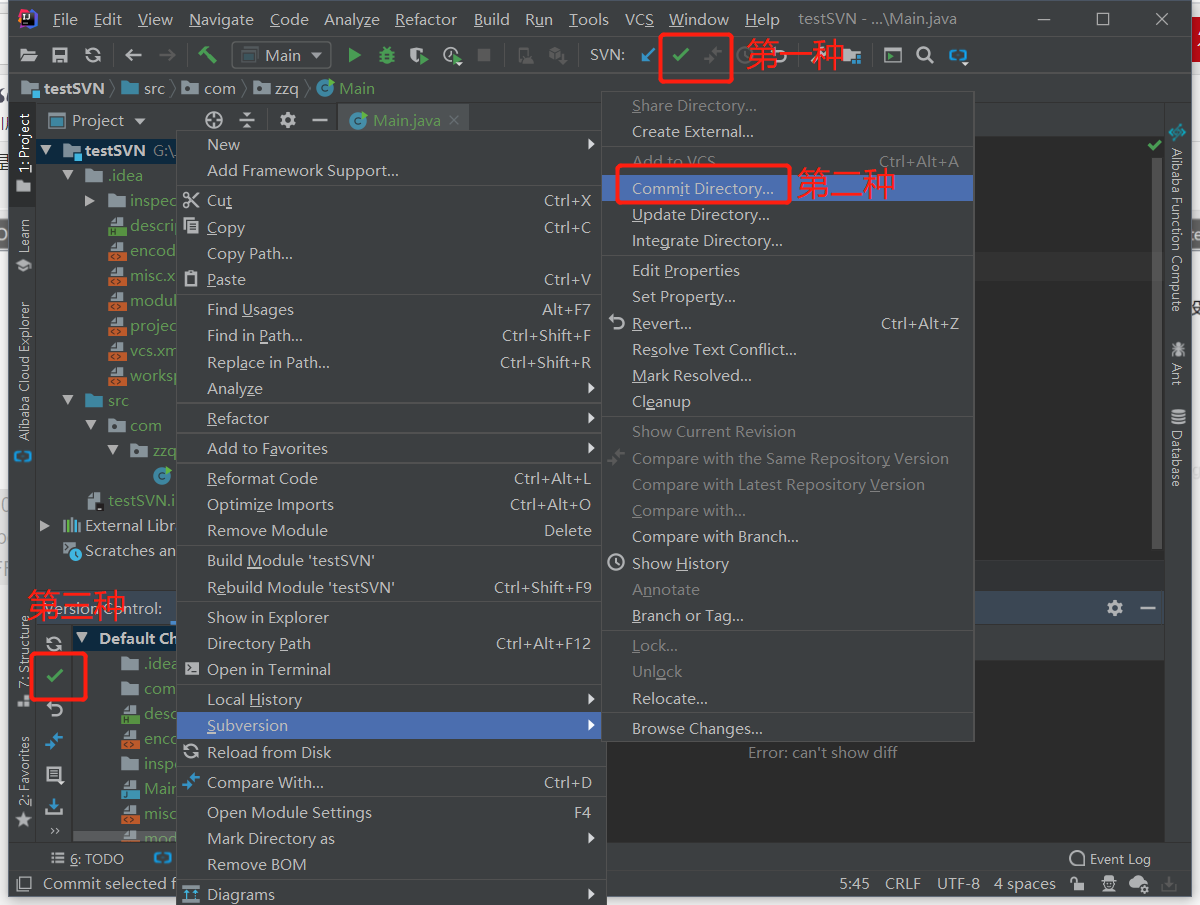Toggle the 2: Favorites tool window
This screenshot has height=905, width=1200.
pyautogui.click(x=24, y=783)
